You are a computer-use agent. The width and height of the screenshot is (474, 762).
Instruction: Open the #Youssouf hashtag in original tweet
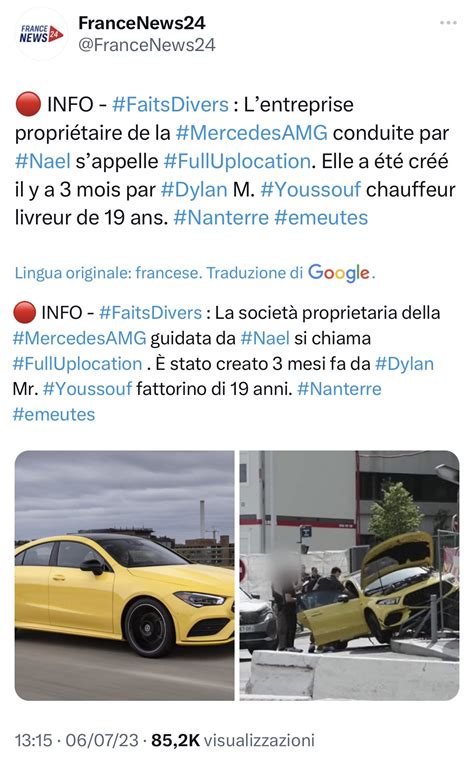tap(311, 190)
